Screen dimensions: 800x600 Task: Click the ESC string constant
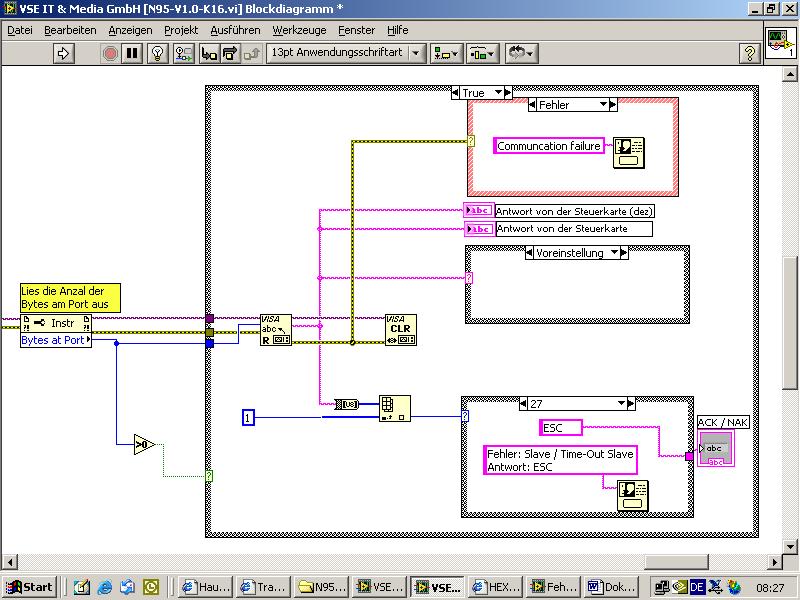[x=560, y=428]
